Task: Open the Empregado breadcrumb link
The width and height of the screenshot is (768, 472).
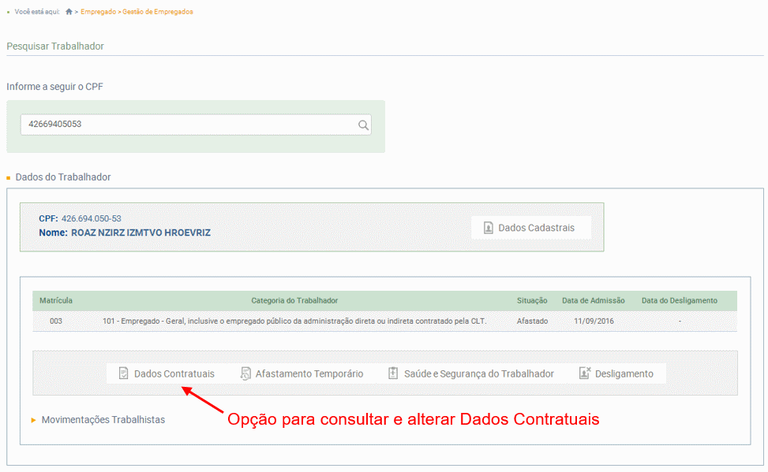Action: (x=100, y=12)
